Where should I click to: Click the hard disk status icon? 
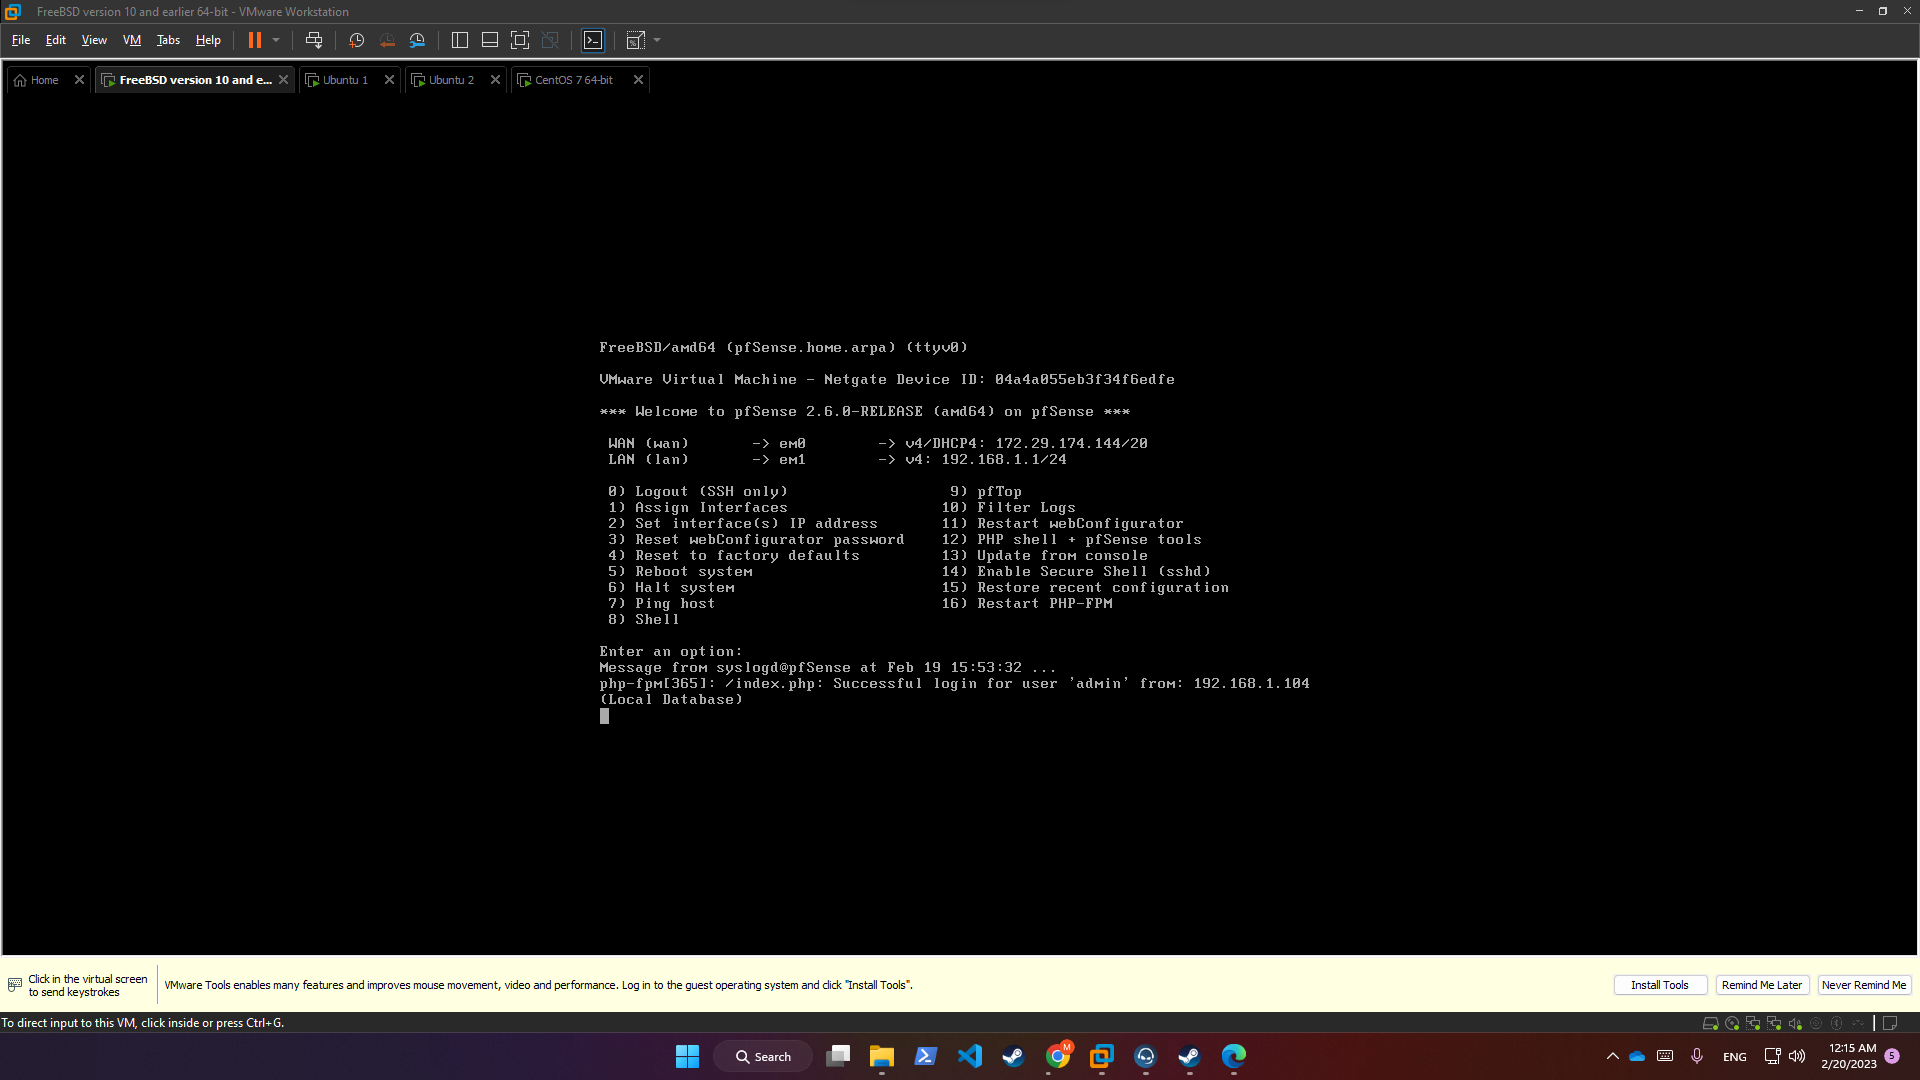click(1710, 1023)
